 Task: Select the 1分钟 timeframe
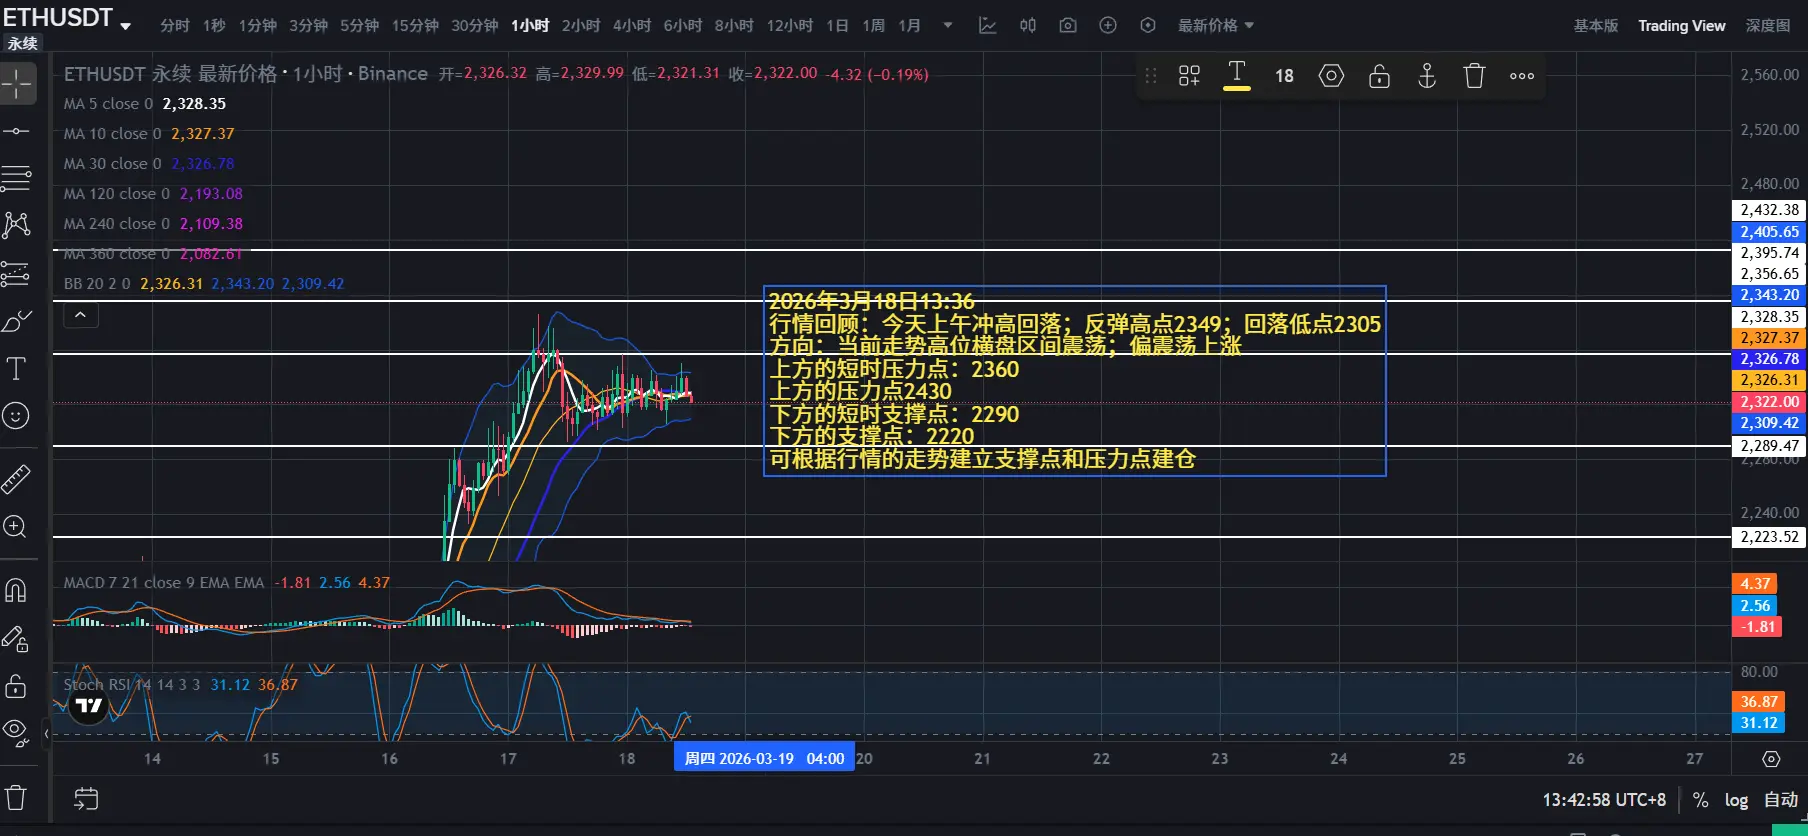[x=258, y=26]
